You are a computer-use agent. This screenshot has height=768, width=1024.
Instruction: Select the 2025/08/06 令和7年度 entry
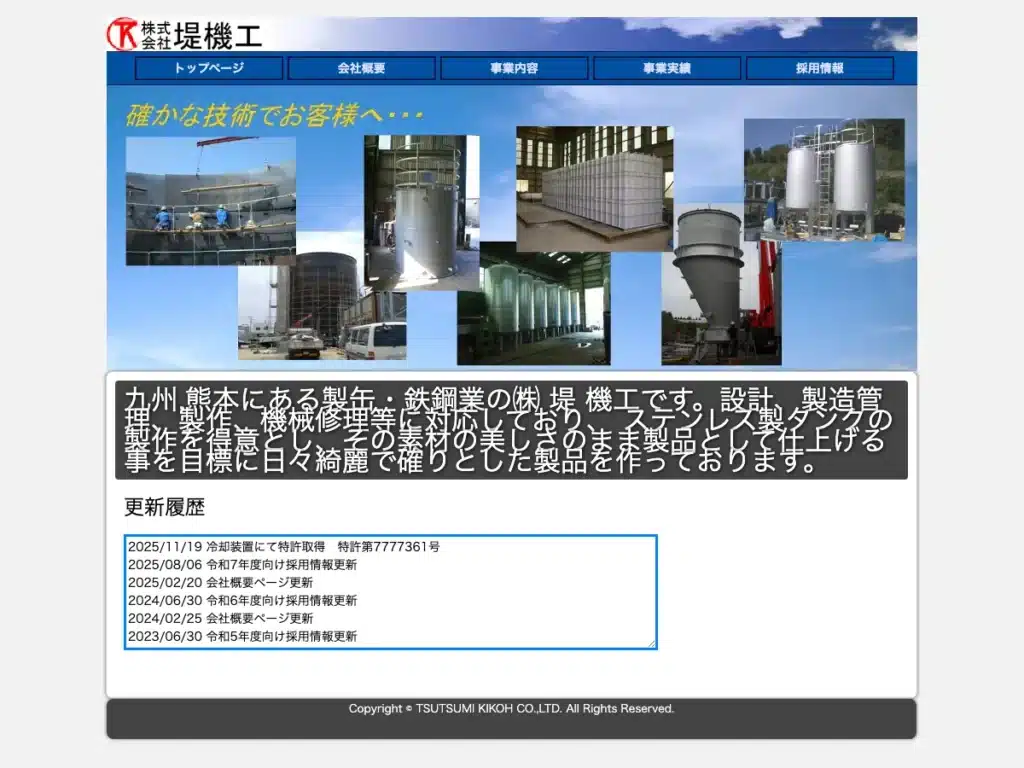242,564
